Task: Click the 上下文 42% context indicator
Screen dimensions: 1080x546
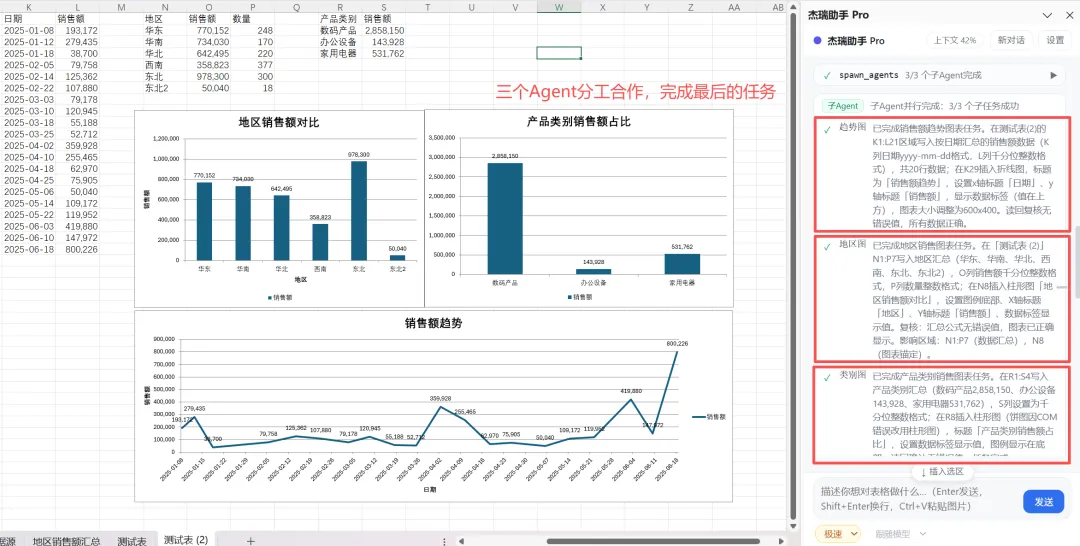Action: point(955,41)
